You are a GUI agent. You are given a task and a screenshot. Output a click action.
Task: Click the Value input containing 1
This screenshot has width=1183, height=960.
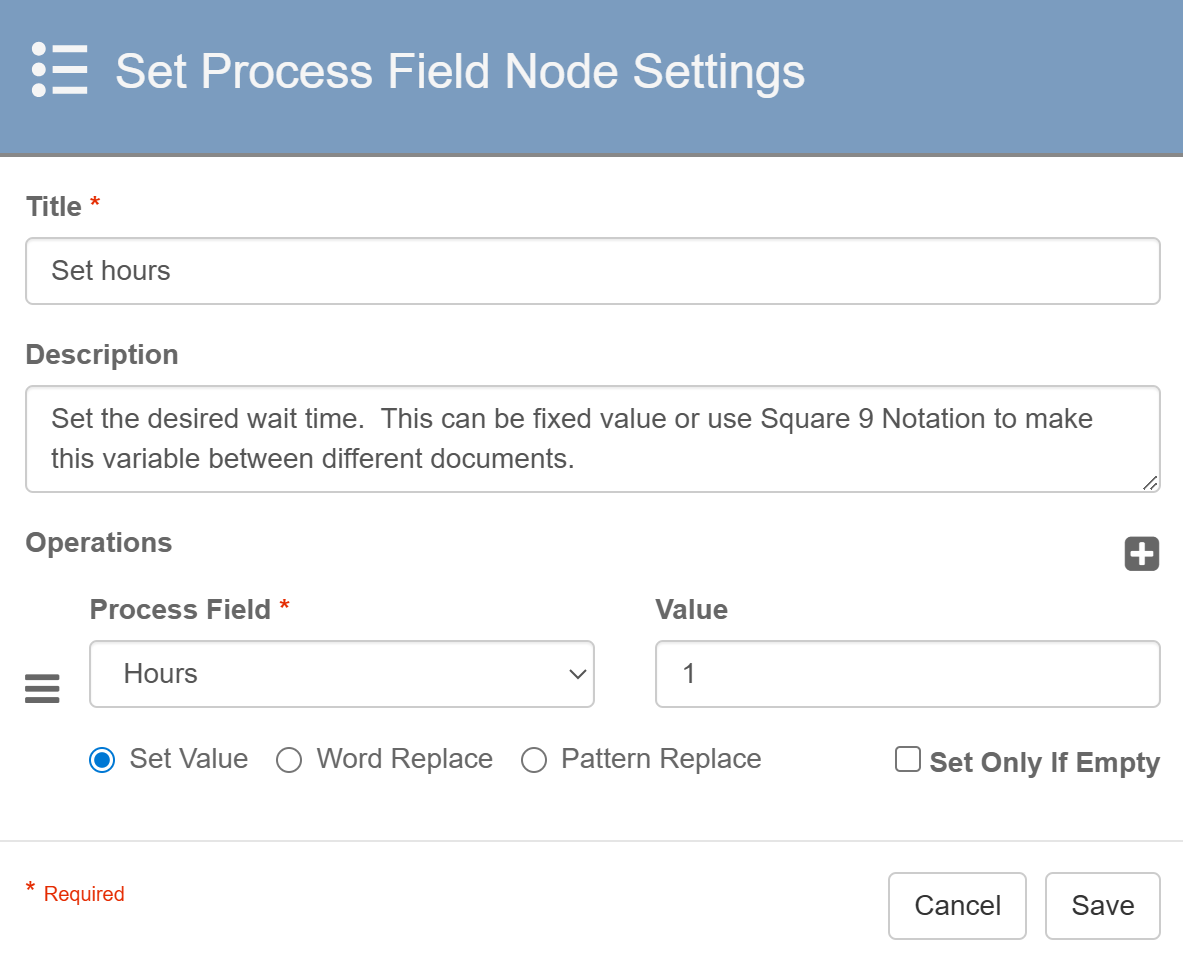point(907,674)
